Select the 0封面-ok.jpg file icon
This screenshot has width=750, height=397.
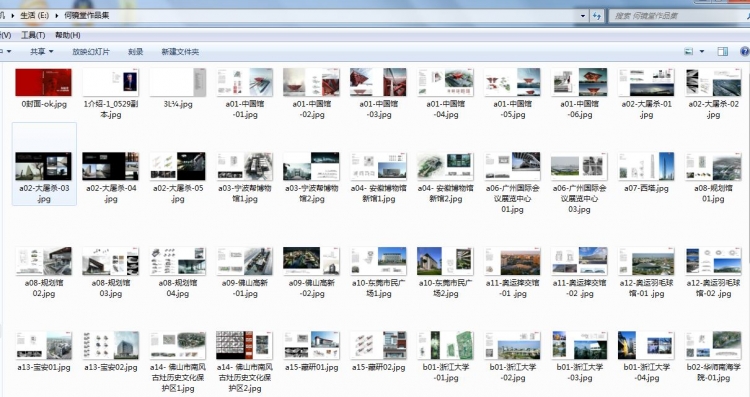pyautogui.click(x=43, y=82)
